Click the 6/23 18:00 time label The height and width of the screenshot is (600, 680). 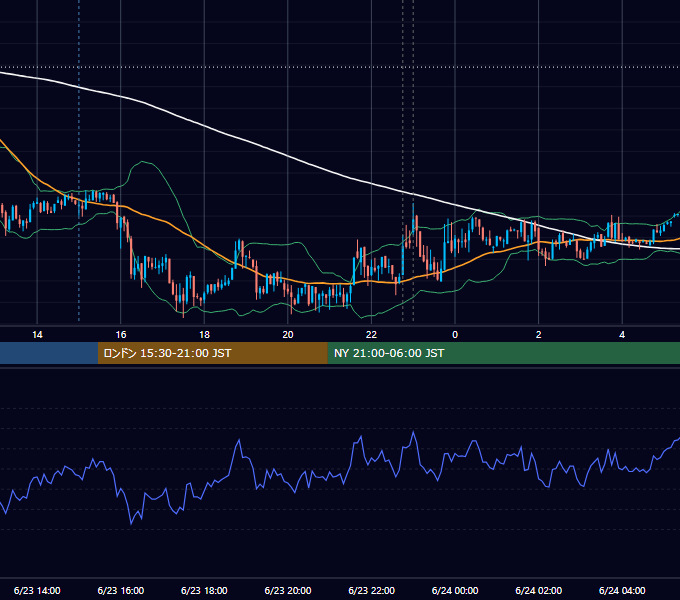[204, 590]
